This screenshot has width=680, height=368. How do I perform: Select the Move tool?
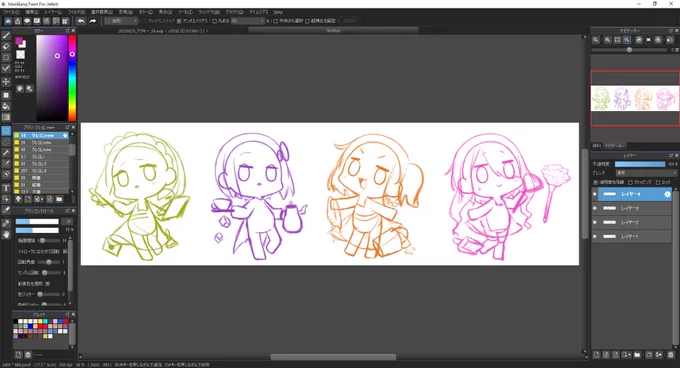pos(6,81)
